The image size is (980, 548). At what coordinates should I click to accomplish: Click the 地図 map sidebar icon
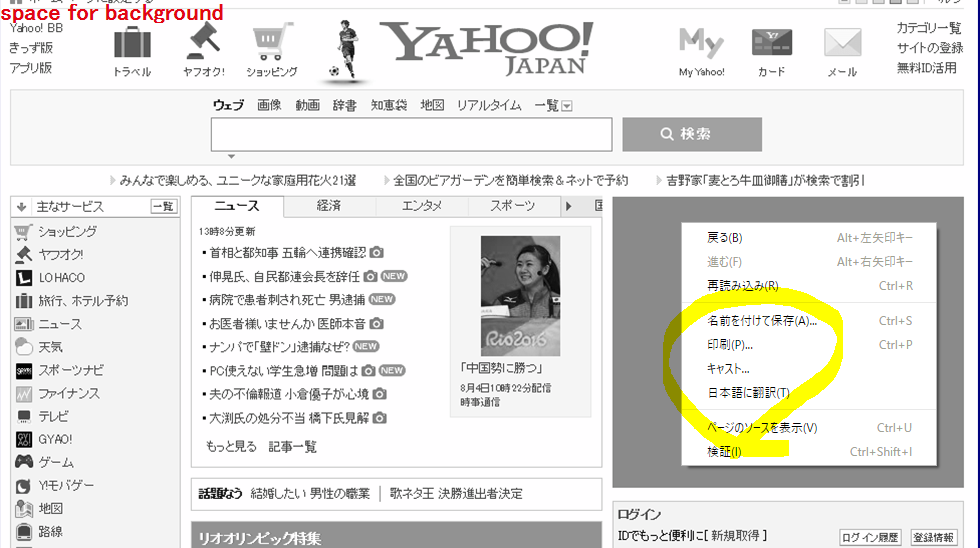click(x=24, y=509)
